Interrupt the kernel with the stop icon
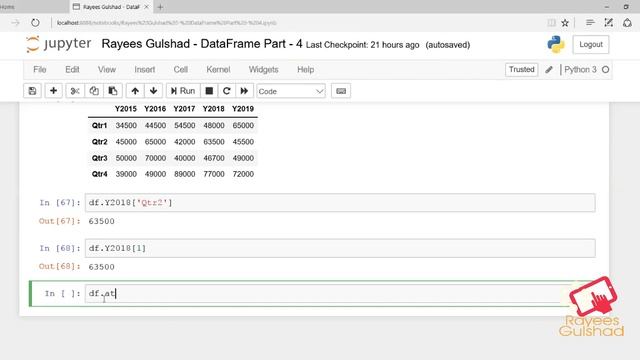Image resolution: width=640 pixels, height=360 pixels. 209,91
